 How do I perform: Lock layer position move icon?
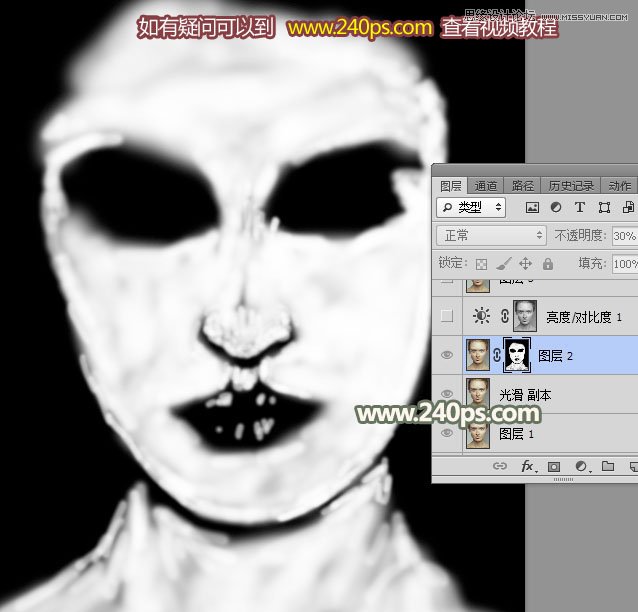[x=526, y=264]
